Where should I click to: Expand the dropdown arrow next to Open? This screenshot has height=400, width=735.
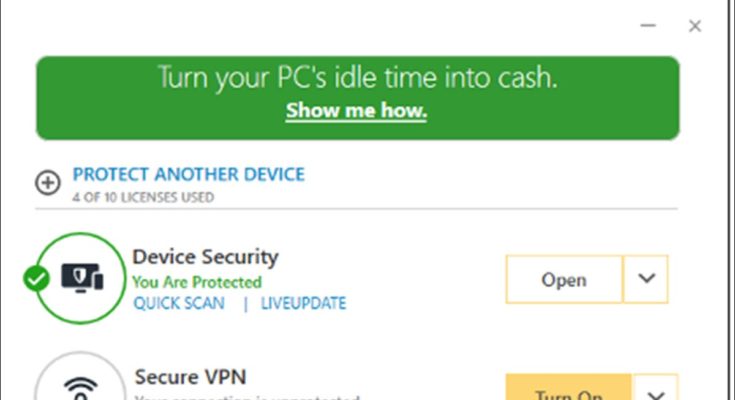646,279
